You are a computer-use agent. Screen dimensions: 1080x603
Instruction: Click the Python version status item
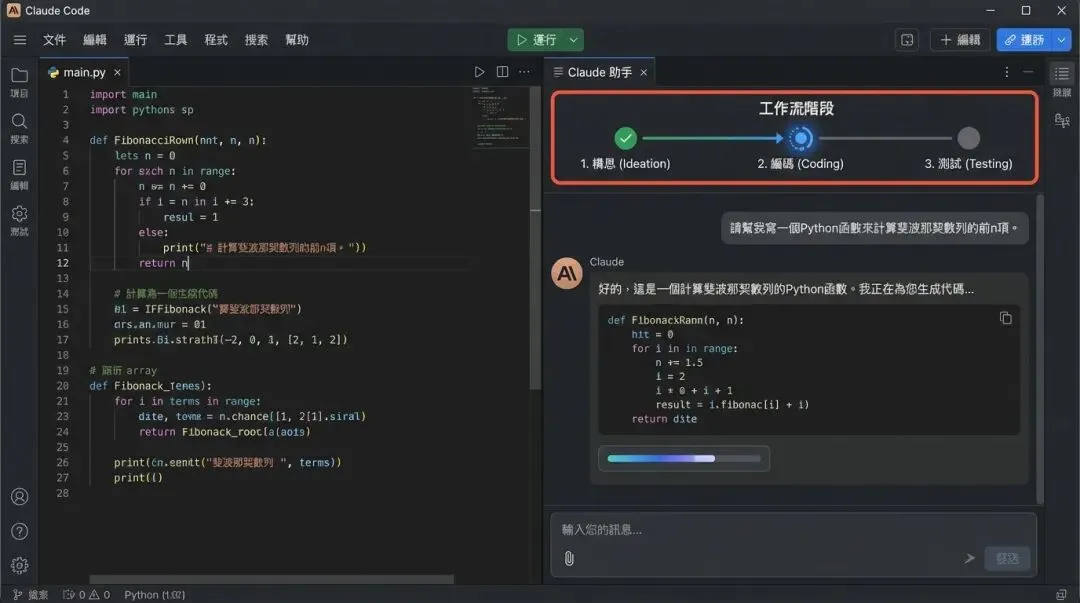pos(154,595)
